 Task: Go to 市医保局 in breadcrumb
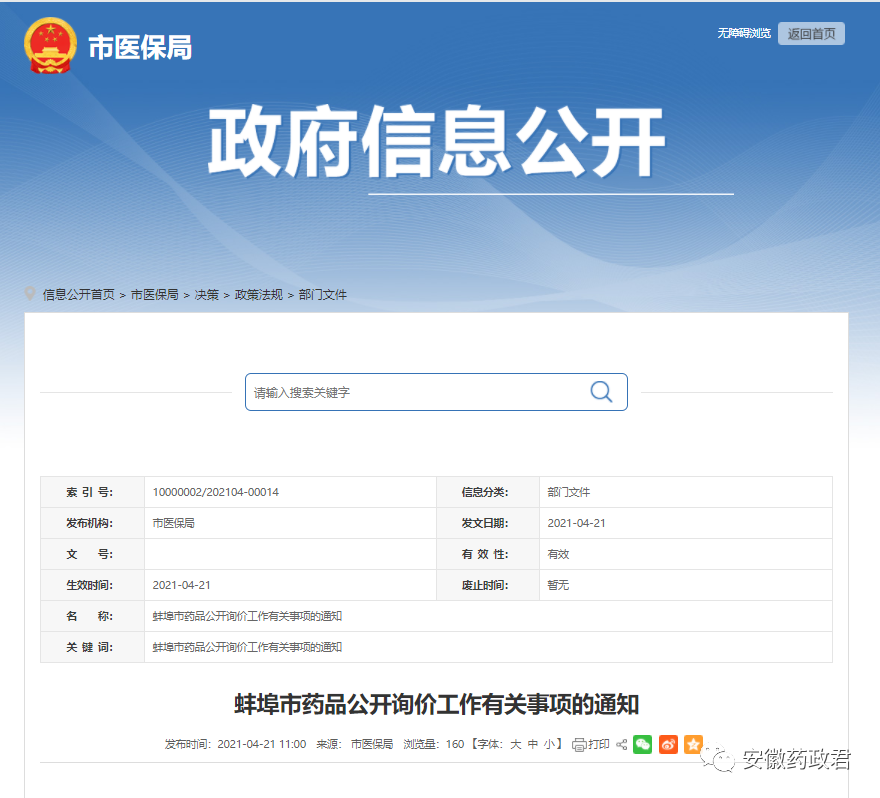(154, 295)
